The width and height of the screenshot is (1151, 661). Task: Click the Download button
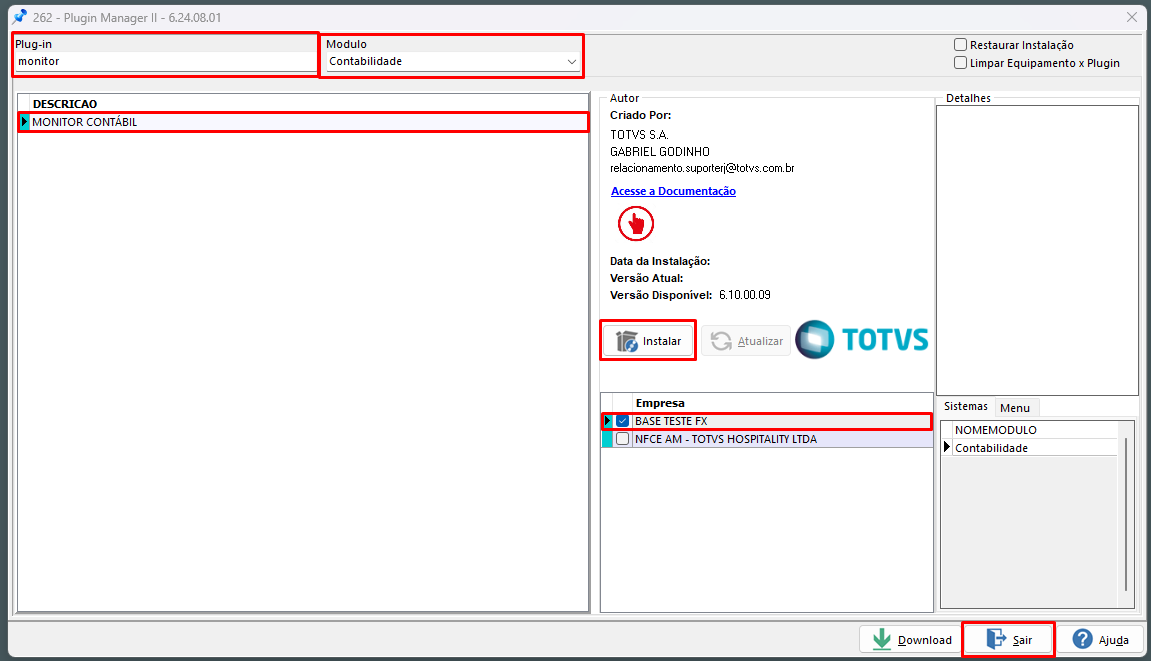tap(911, 640)
